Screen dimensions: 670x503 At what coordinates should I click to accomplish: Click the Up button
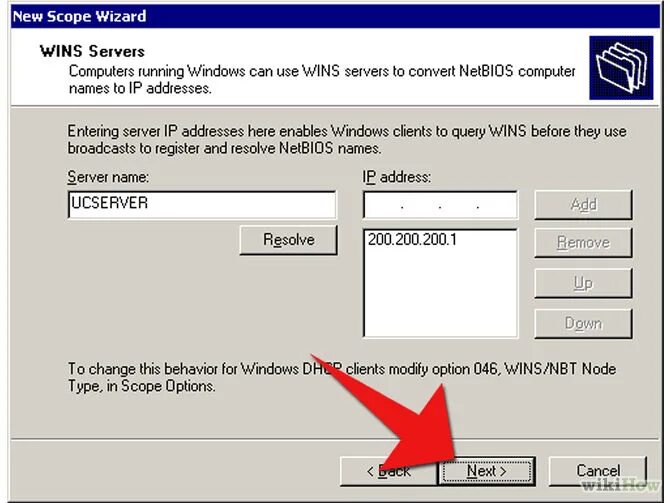coord(583,283)
